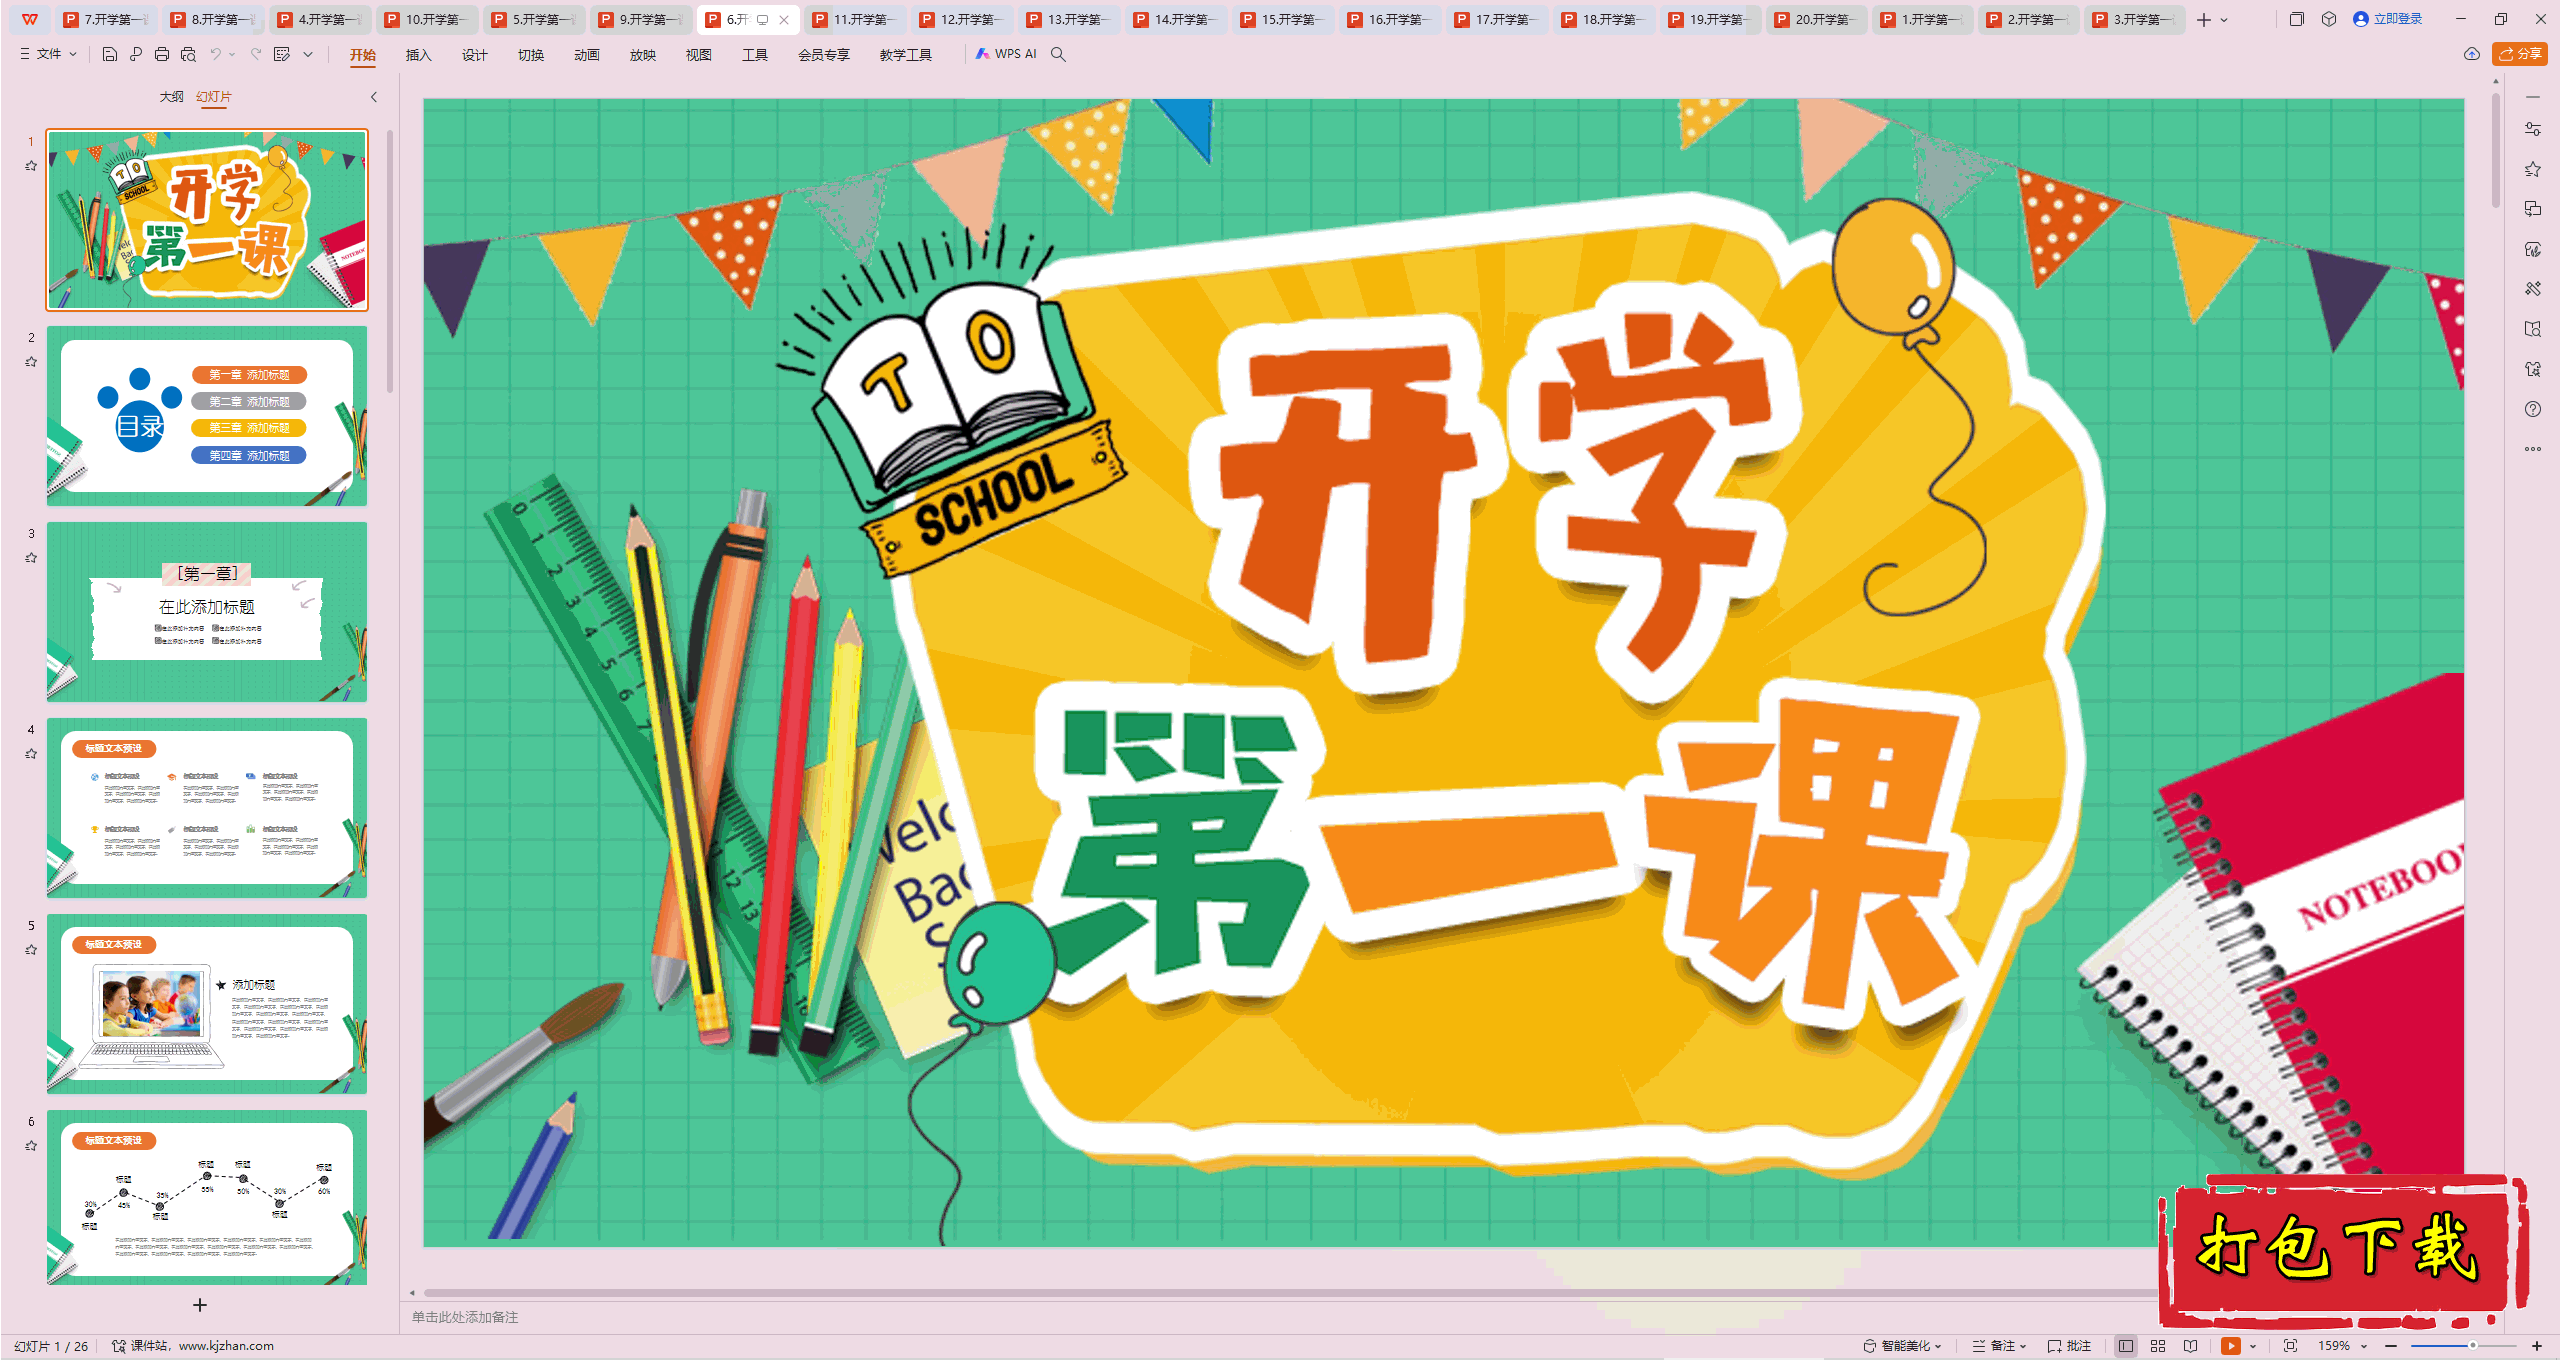Toggle star mark on slide 3
Viewport: 2560px width, 1360px height.
[x=31, y=558]
